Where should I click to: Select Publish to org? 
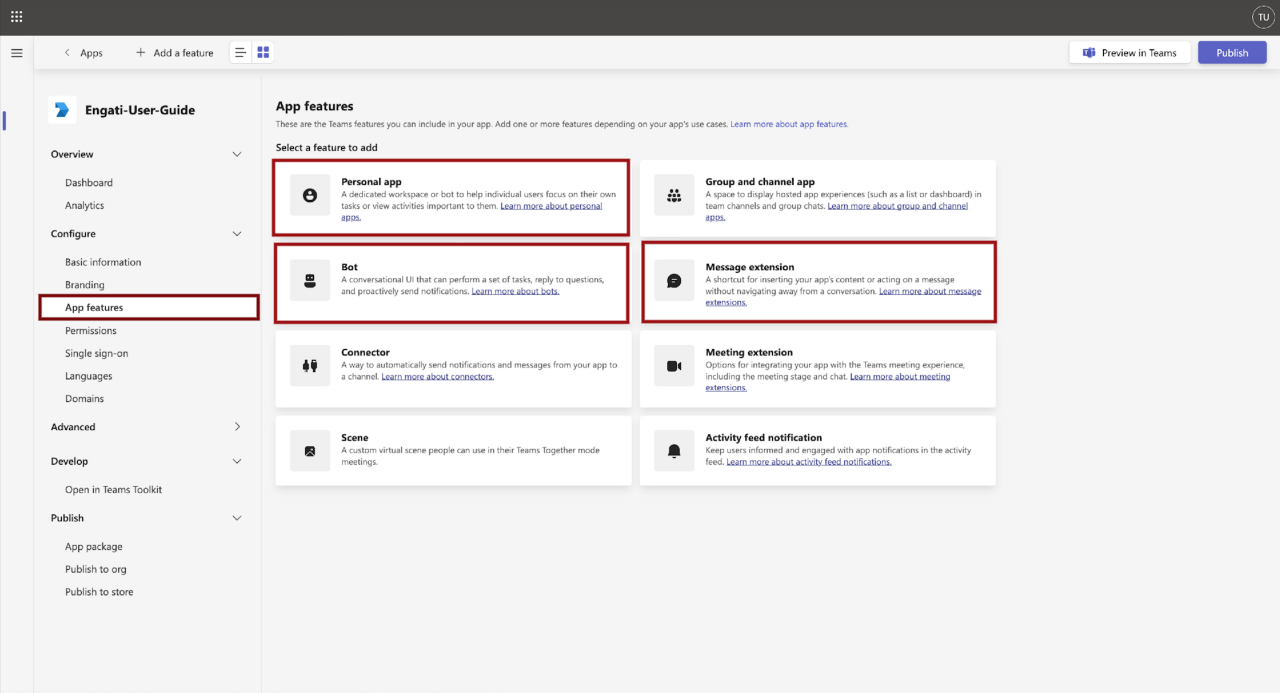[x=96, y=569]
